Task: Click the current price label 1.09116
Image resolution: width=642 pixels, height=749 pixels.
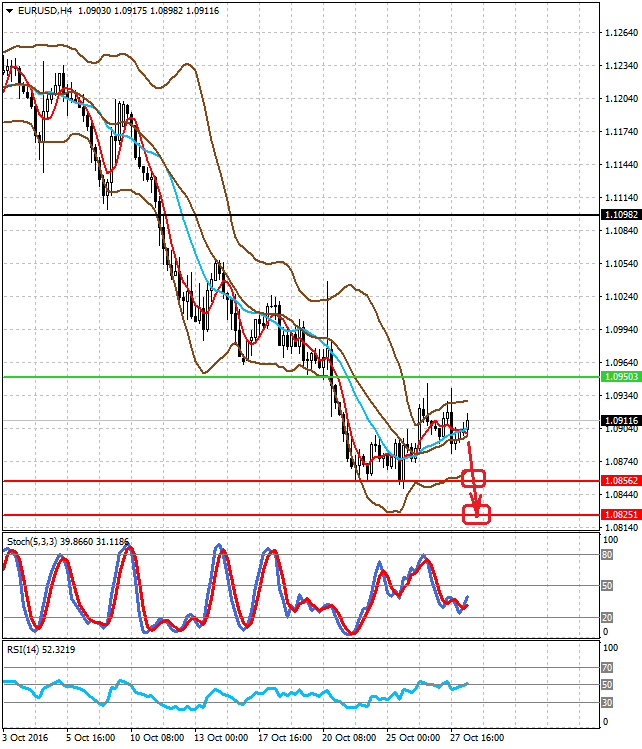Action: pyautogui.click(x=621, y=421)
